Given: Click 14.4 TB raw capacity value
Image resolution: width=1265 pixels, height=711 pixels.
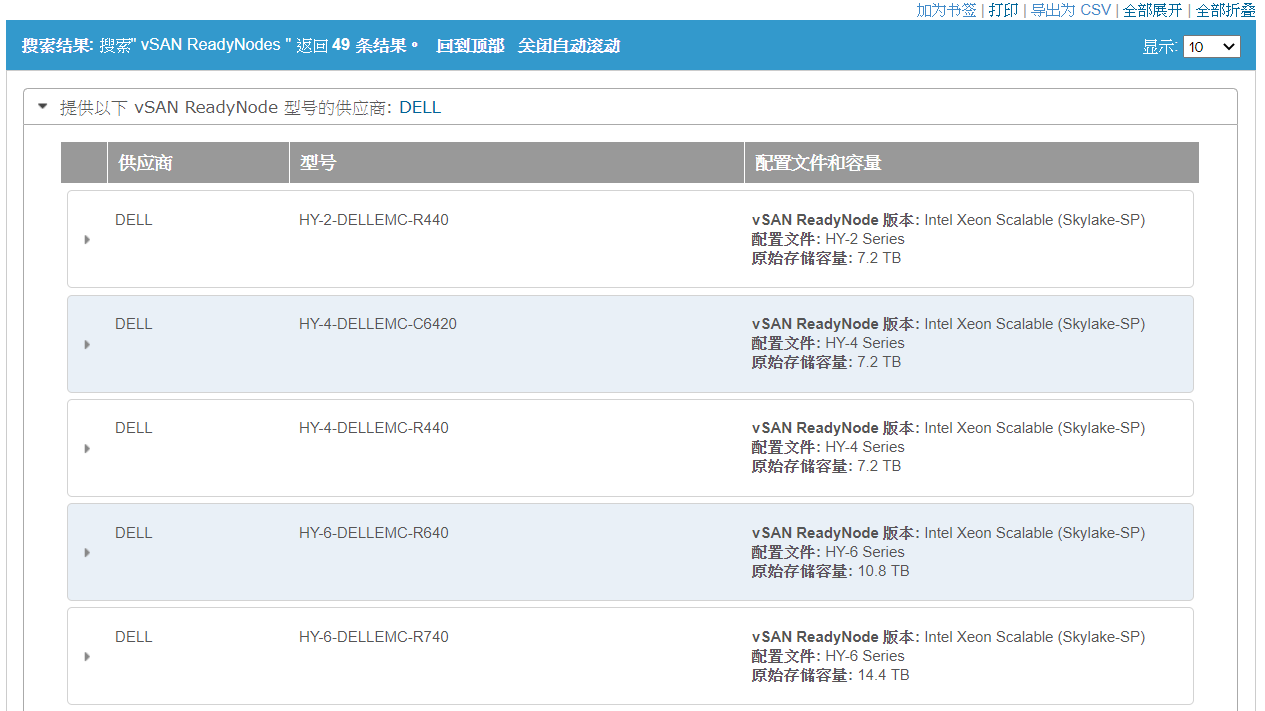Looking at the screenshot, I should [x=884, y=675].
